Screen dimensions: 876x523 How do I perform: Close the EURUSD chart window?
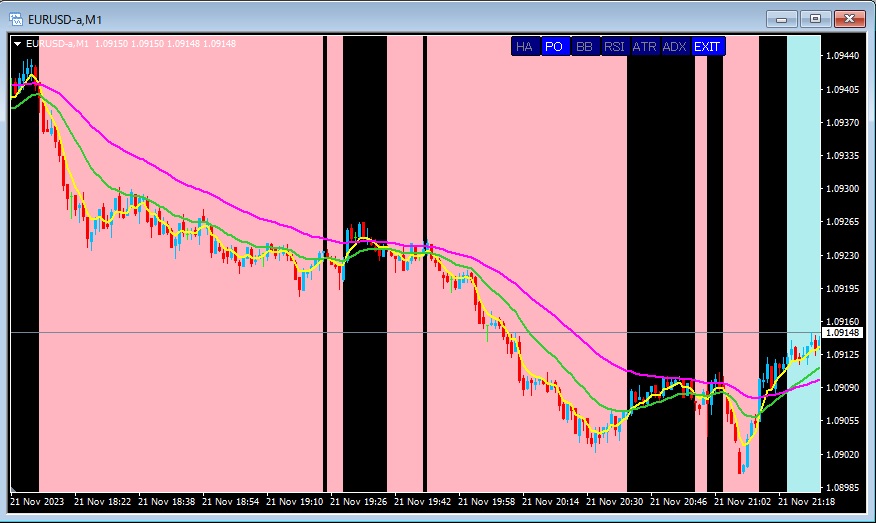(849, 19)
